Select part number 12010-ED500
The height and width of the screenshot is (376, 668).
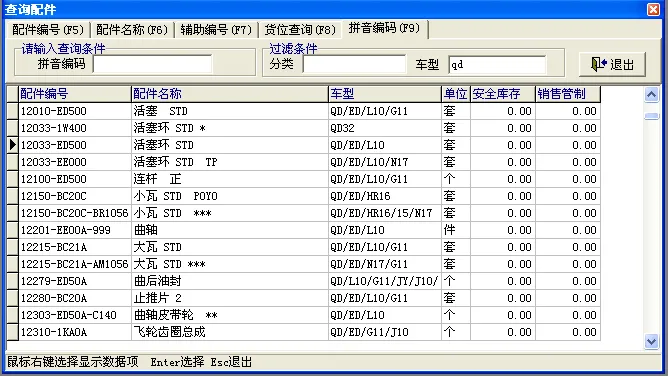coord(54,111)
